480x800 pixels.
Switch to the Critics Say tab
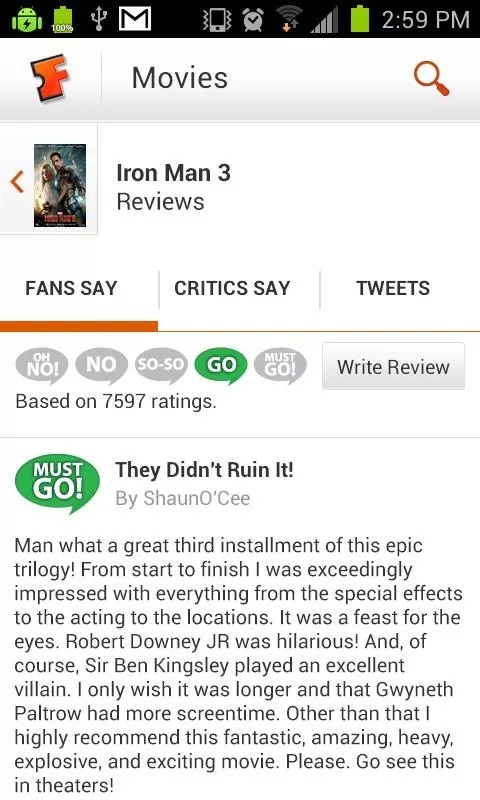click(x=232, y=288)
